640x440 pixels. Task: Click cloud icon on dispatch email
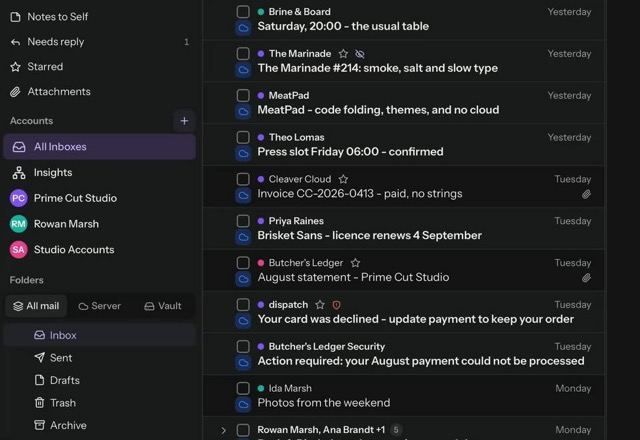point(243,321)
